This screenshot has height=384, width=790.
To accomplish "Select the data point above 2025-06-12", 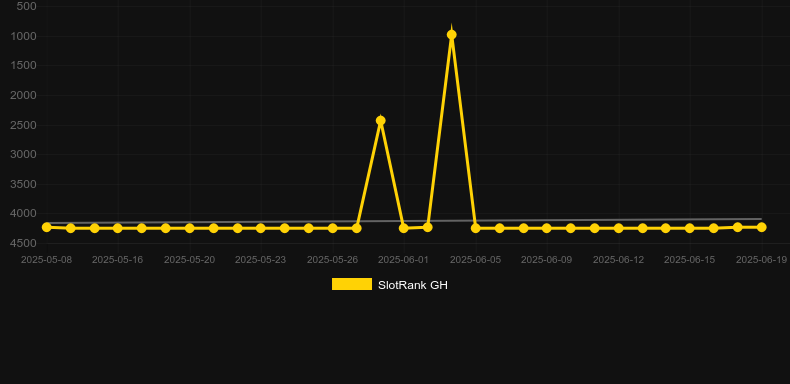I will [x=618, y=228].
